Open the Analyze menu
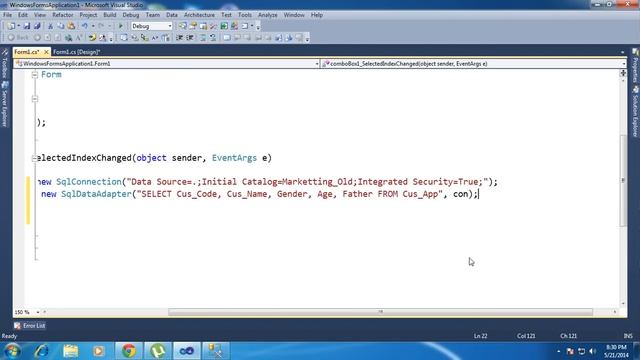The height and width of the screenshot is (360, 640). [x=267, y=15]
